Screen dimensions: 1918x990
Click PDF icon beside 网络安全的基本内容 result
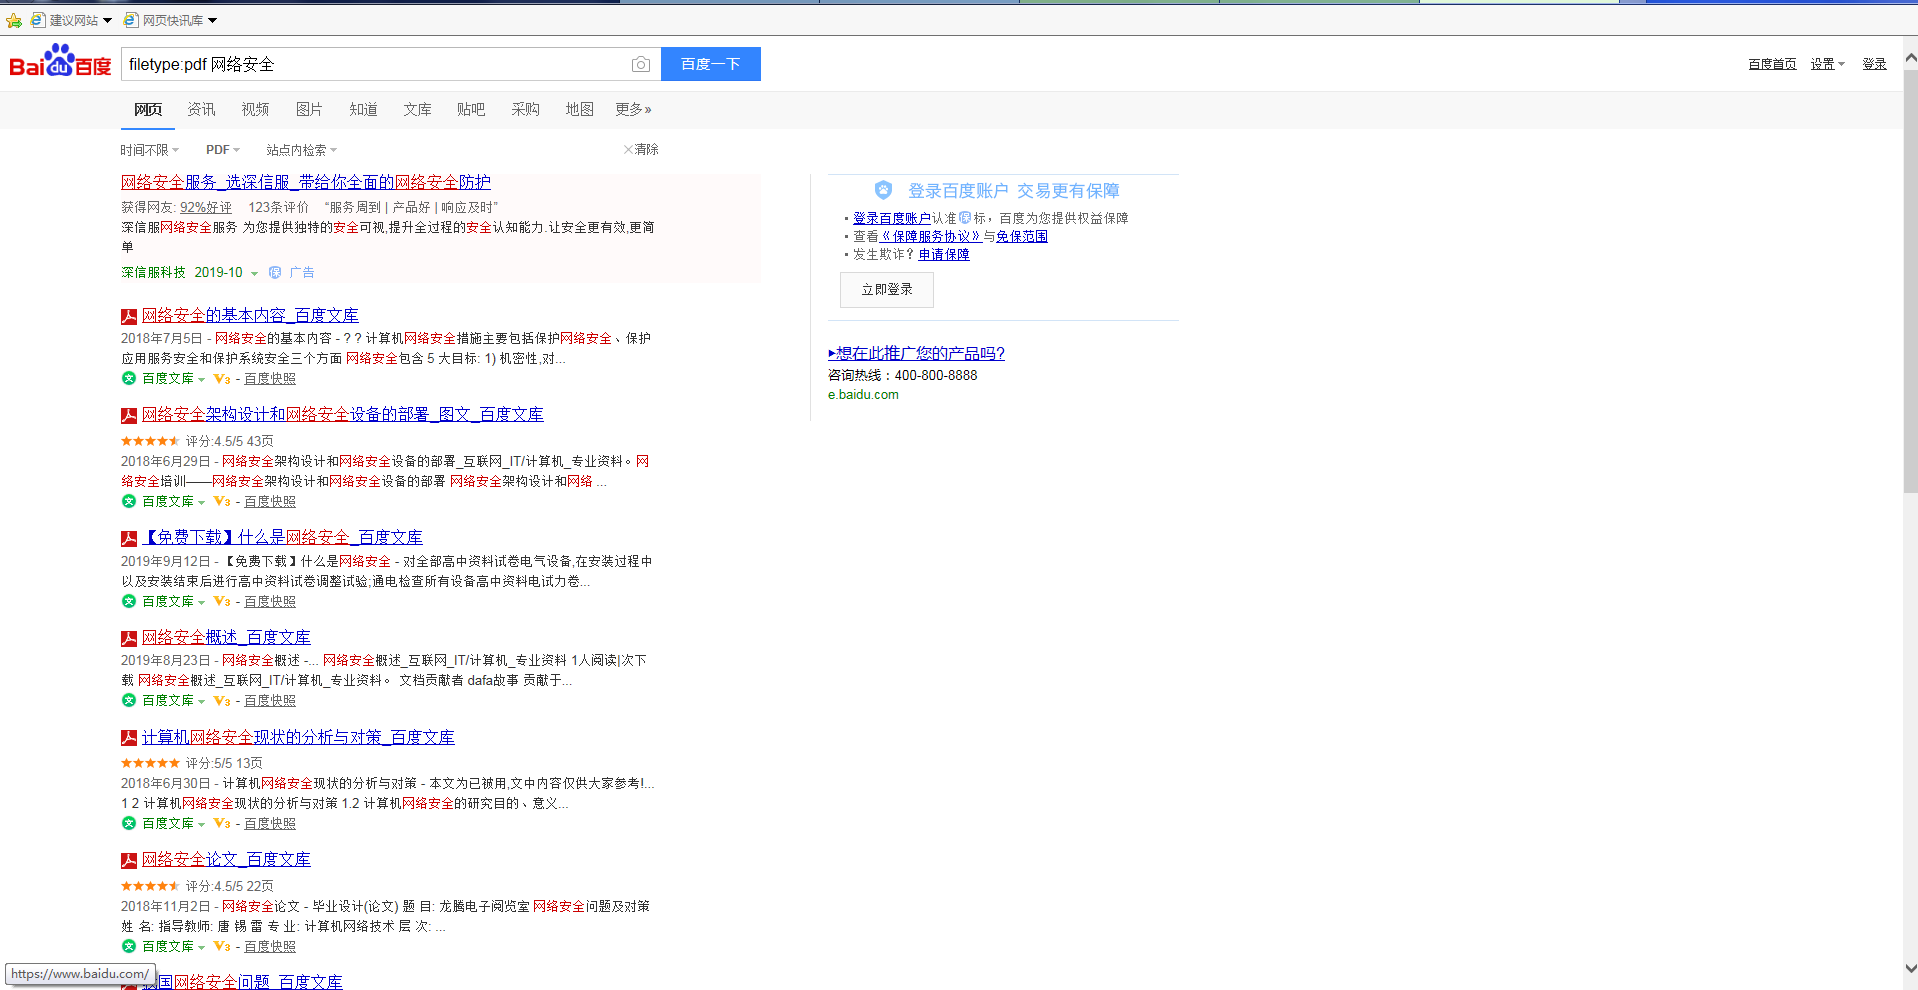[129, 316]
